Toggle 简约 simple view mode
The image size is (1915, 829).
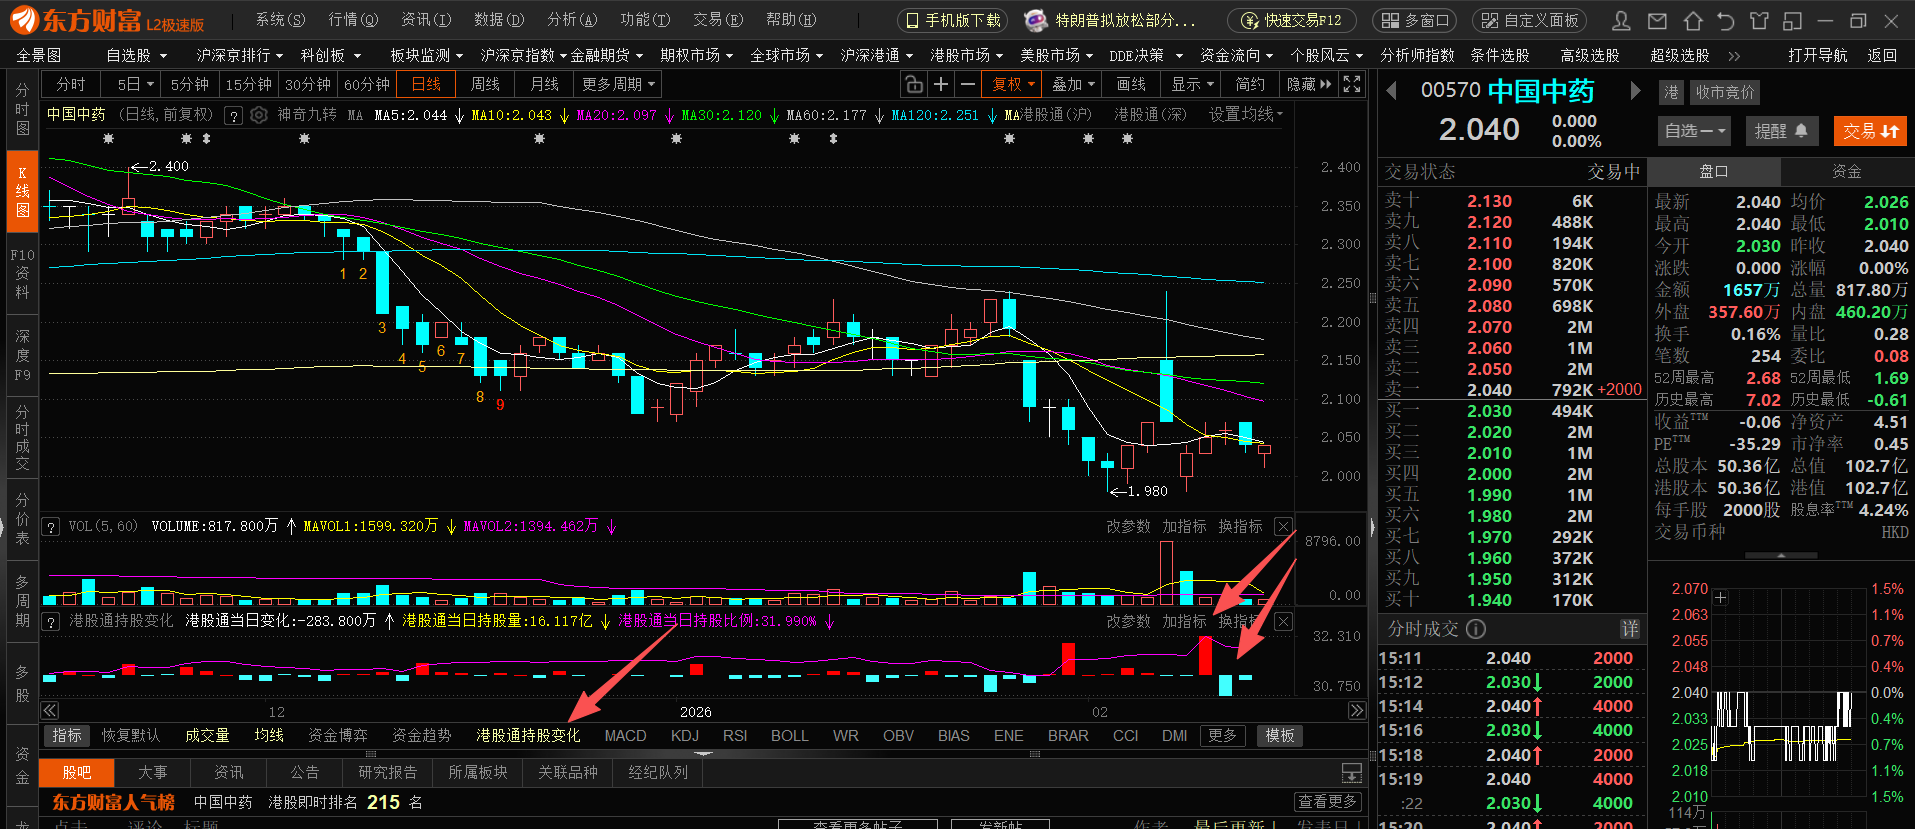click(1250, 85)
